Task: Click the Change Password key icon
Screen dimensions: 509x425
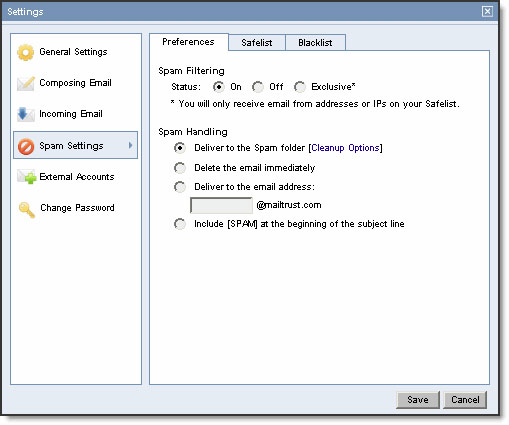Action: 27,209
